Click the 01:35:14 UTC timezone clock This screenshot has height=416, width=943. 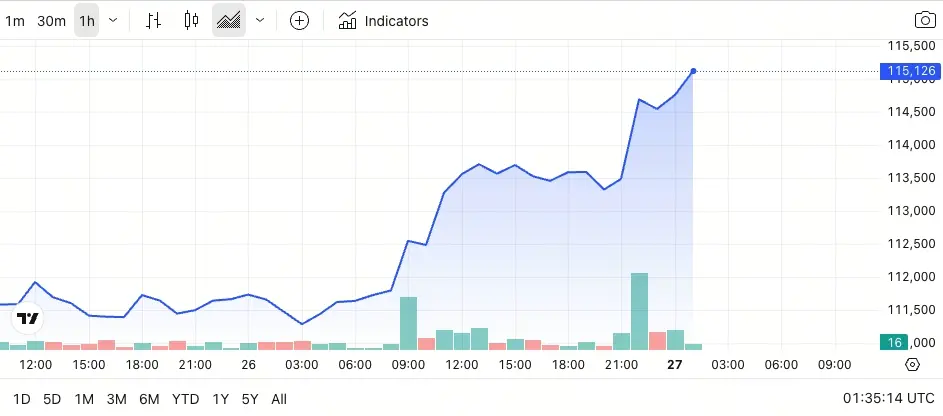pos(888,399)
